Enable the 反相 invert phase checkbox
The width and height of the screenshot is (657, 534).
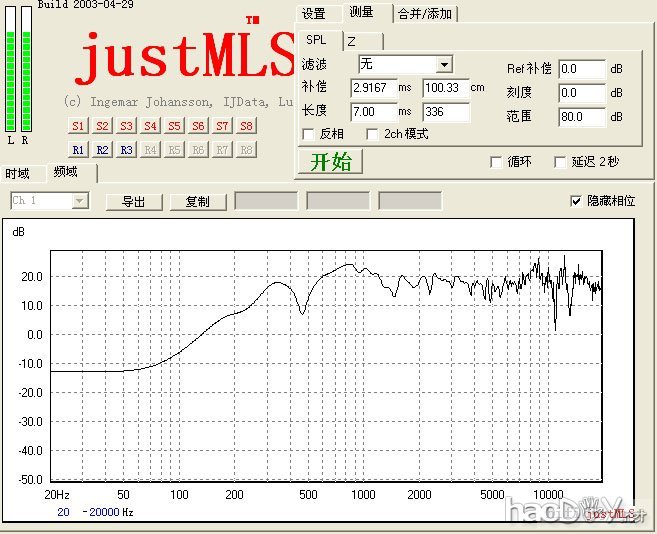309,134
